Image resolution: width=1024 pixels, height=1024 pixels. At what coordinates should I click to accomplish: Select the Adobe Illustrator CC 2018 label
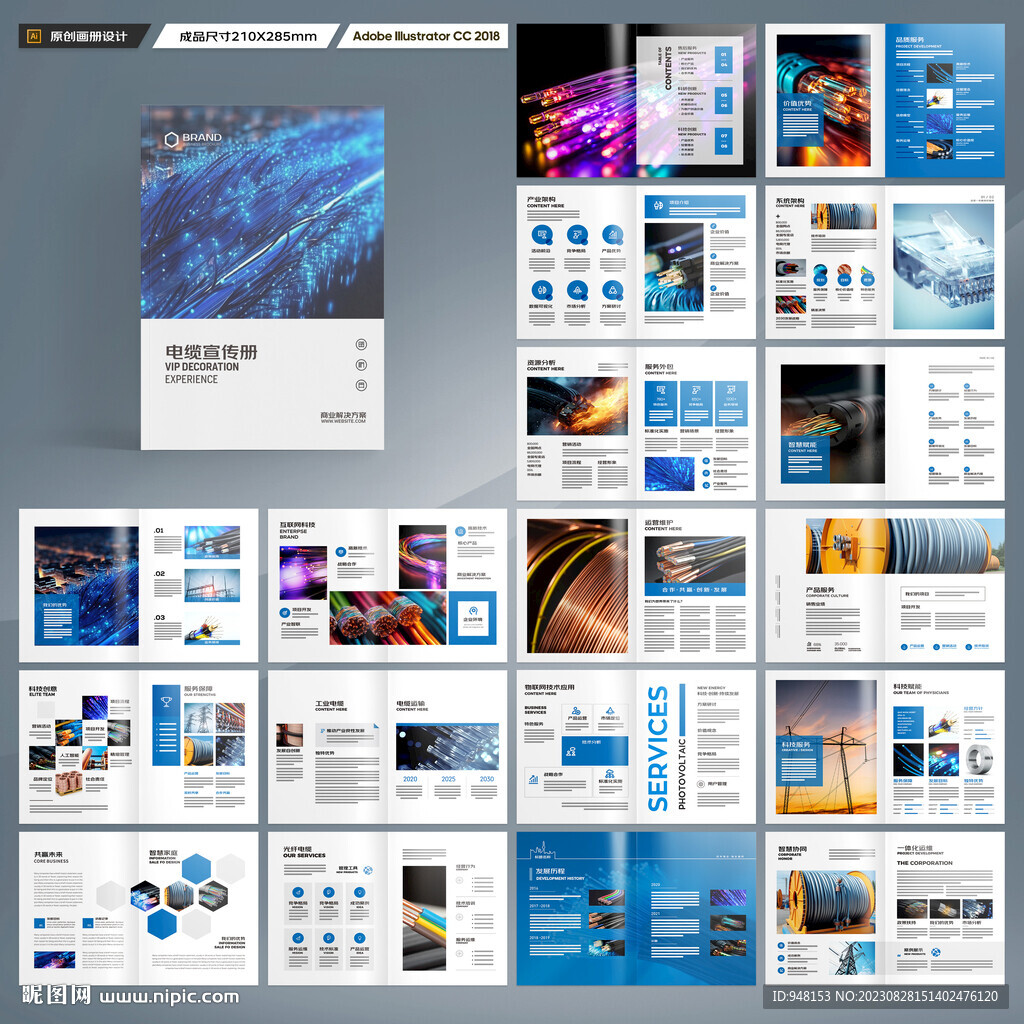pyautogui.click(x=426, y=37)
